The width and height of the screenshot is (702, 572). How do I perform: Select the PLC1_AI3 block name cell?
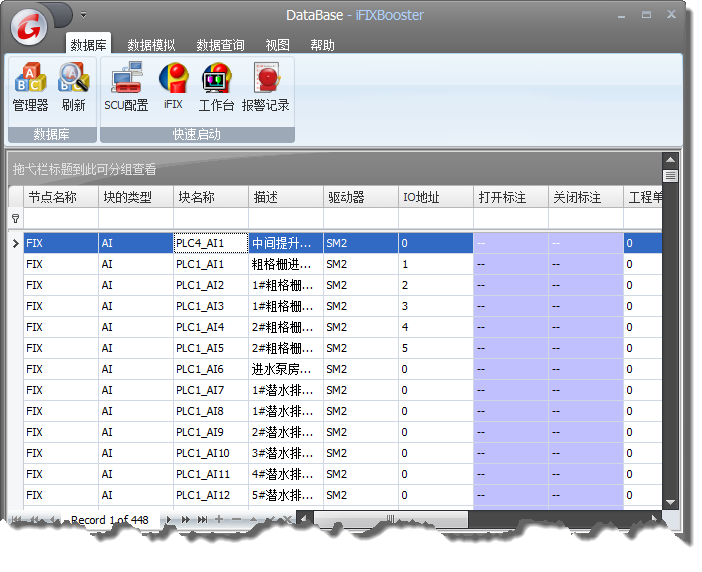coord(211,306)
